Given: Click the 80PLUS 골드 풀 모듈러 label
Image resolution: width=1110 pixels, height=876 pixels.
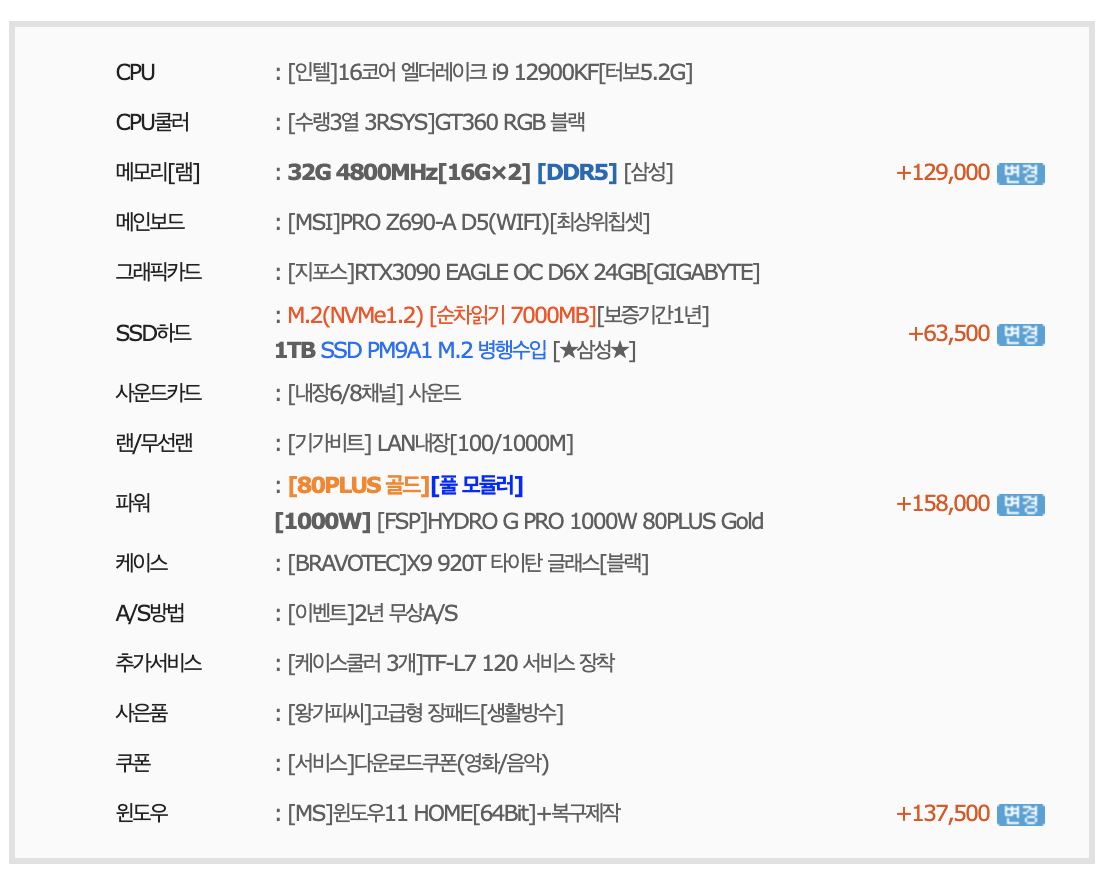Looking at the screenshot, I should [x=405, y=486].
